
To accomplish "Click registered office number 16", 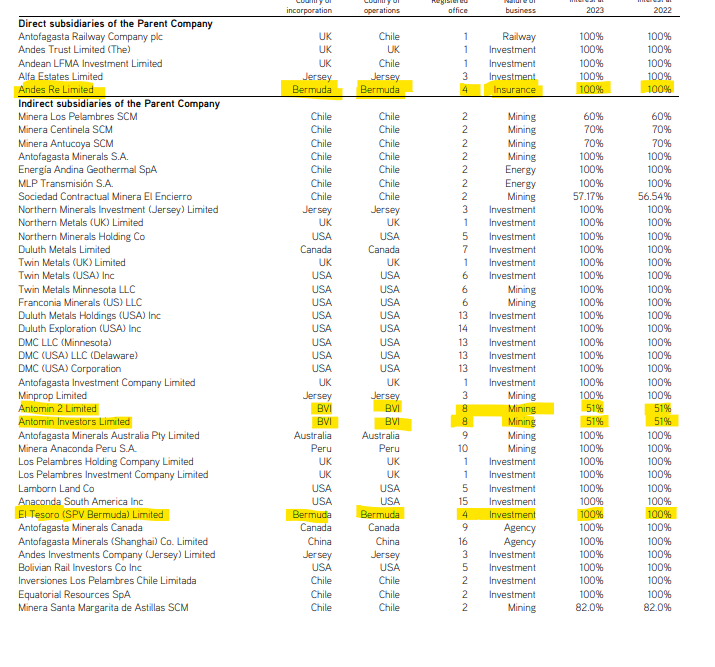I will pos(464,541).
